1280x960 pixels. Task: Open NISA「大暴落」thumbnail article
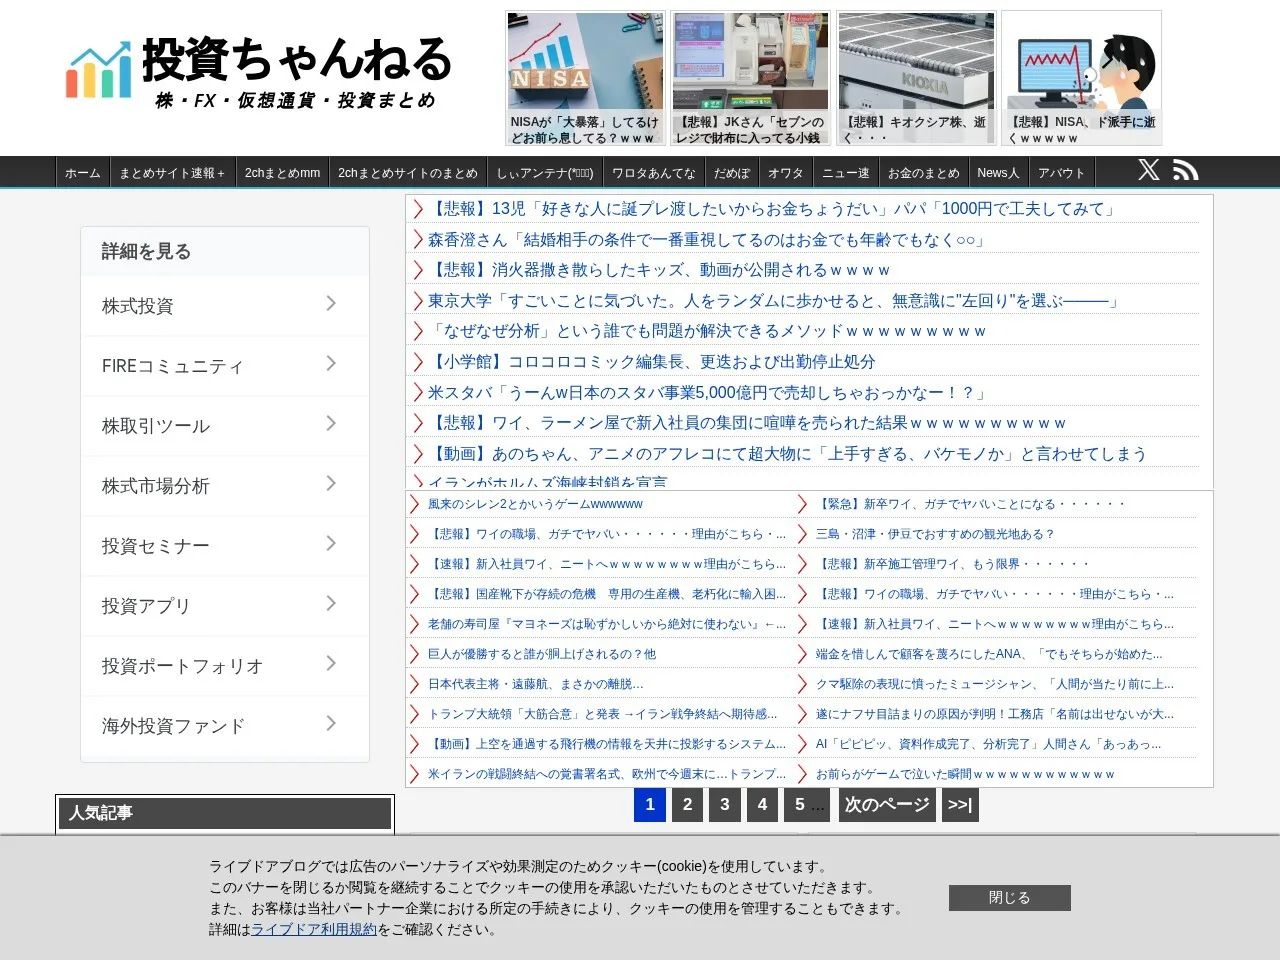585,78
